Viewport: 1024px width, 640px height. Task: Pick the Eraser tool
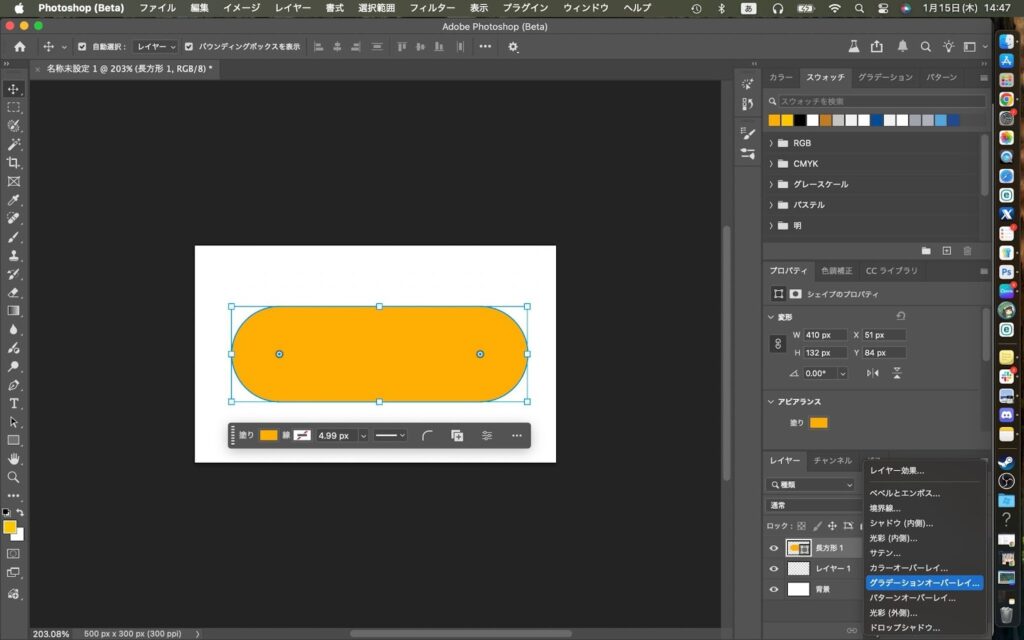click(14, 292)
